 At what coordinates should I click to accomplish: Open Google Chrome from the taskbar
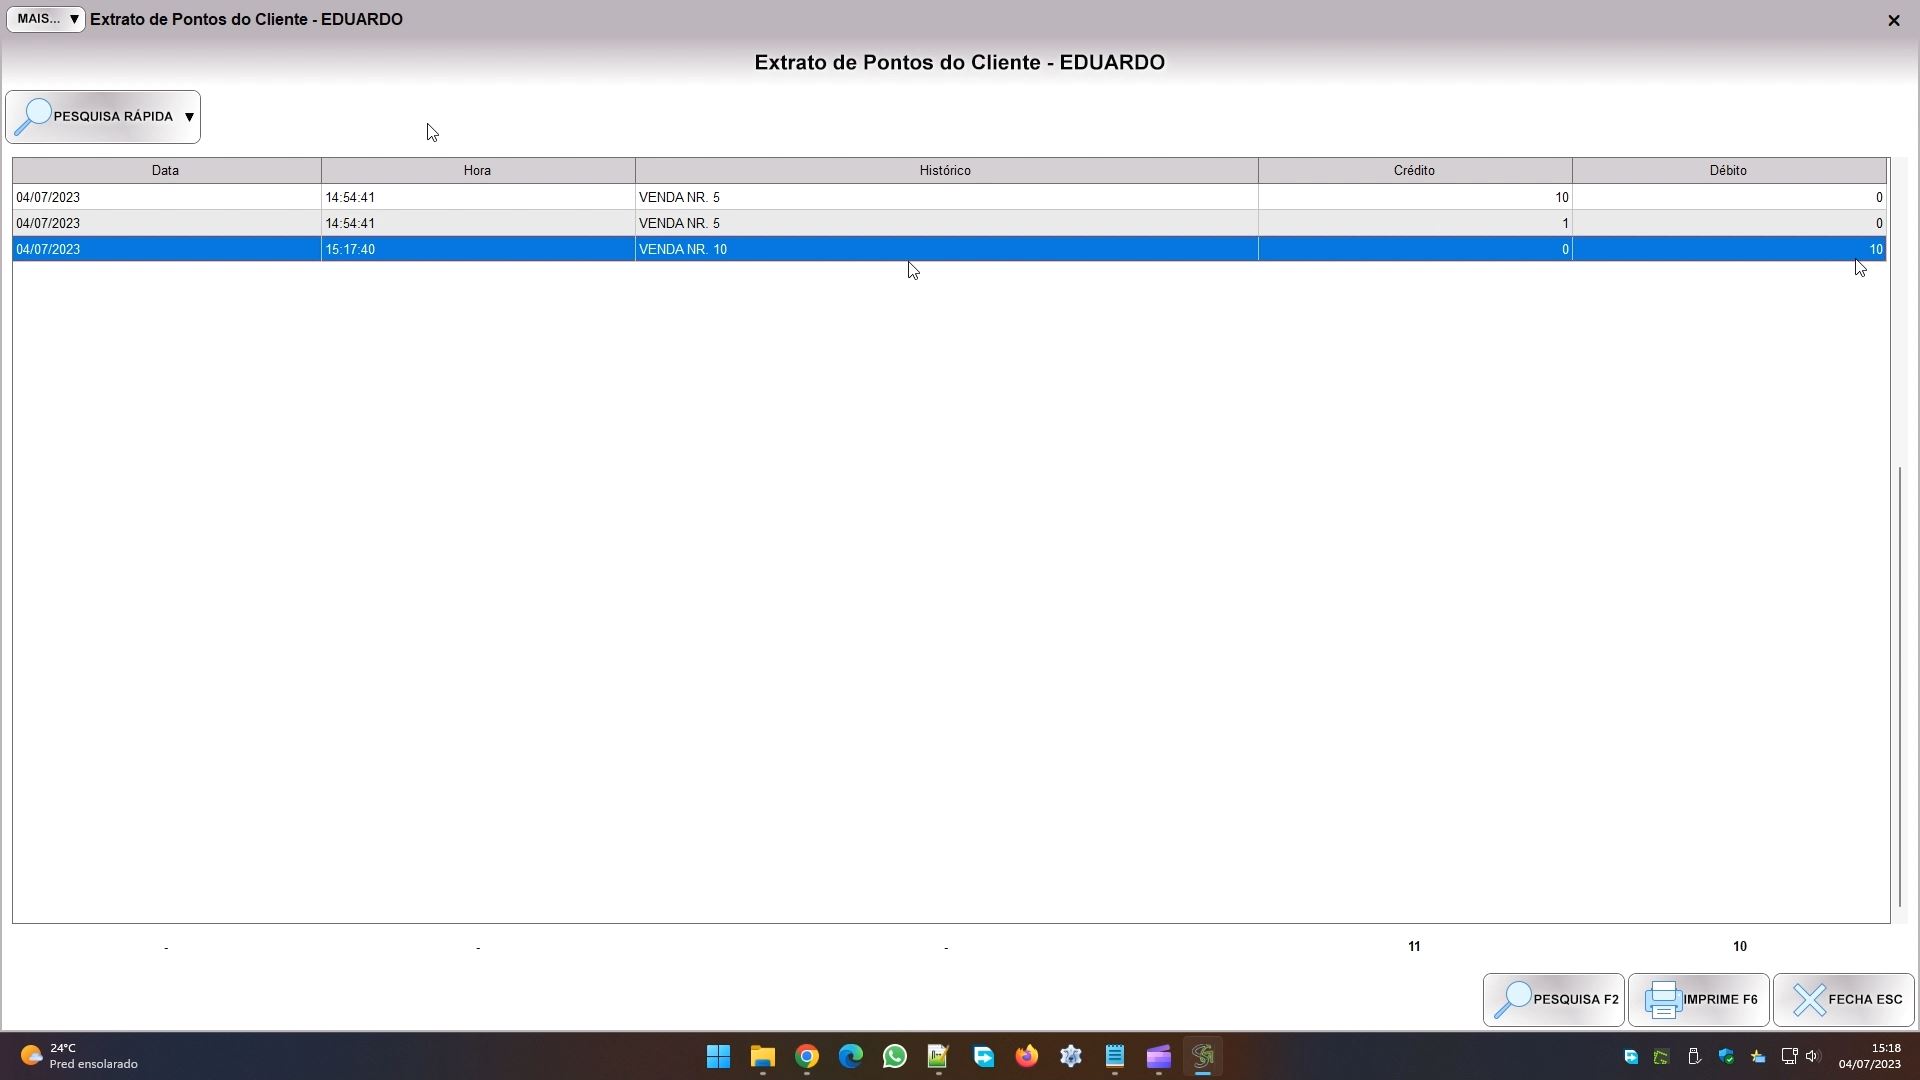click(807, 1057)
